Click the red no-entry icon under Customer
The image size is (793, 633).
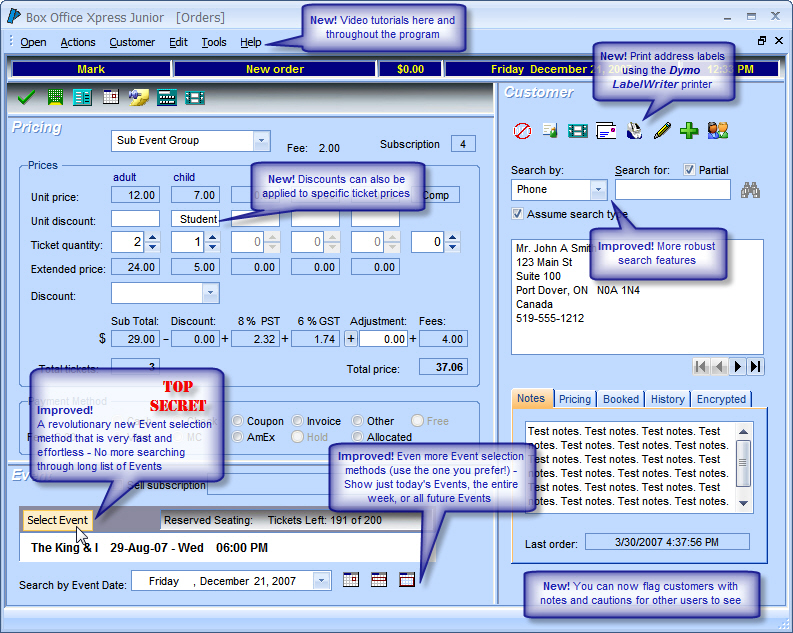522,131
